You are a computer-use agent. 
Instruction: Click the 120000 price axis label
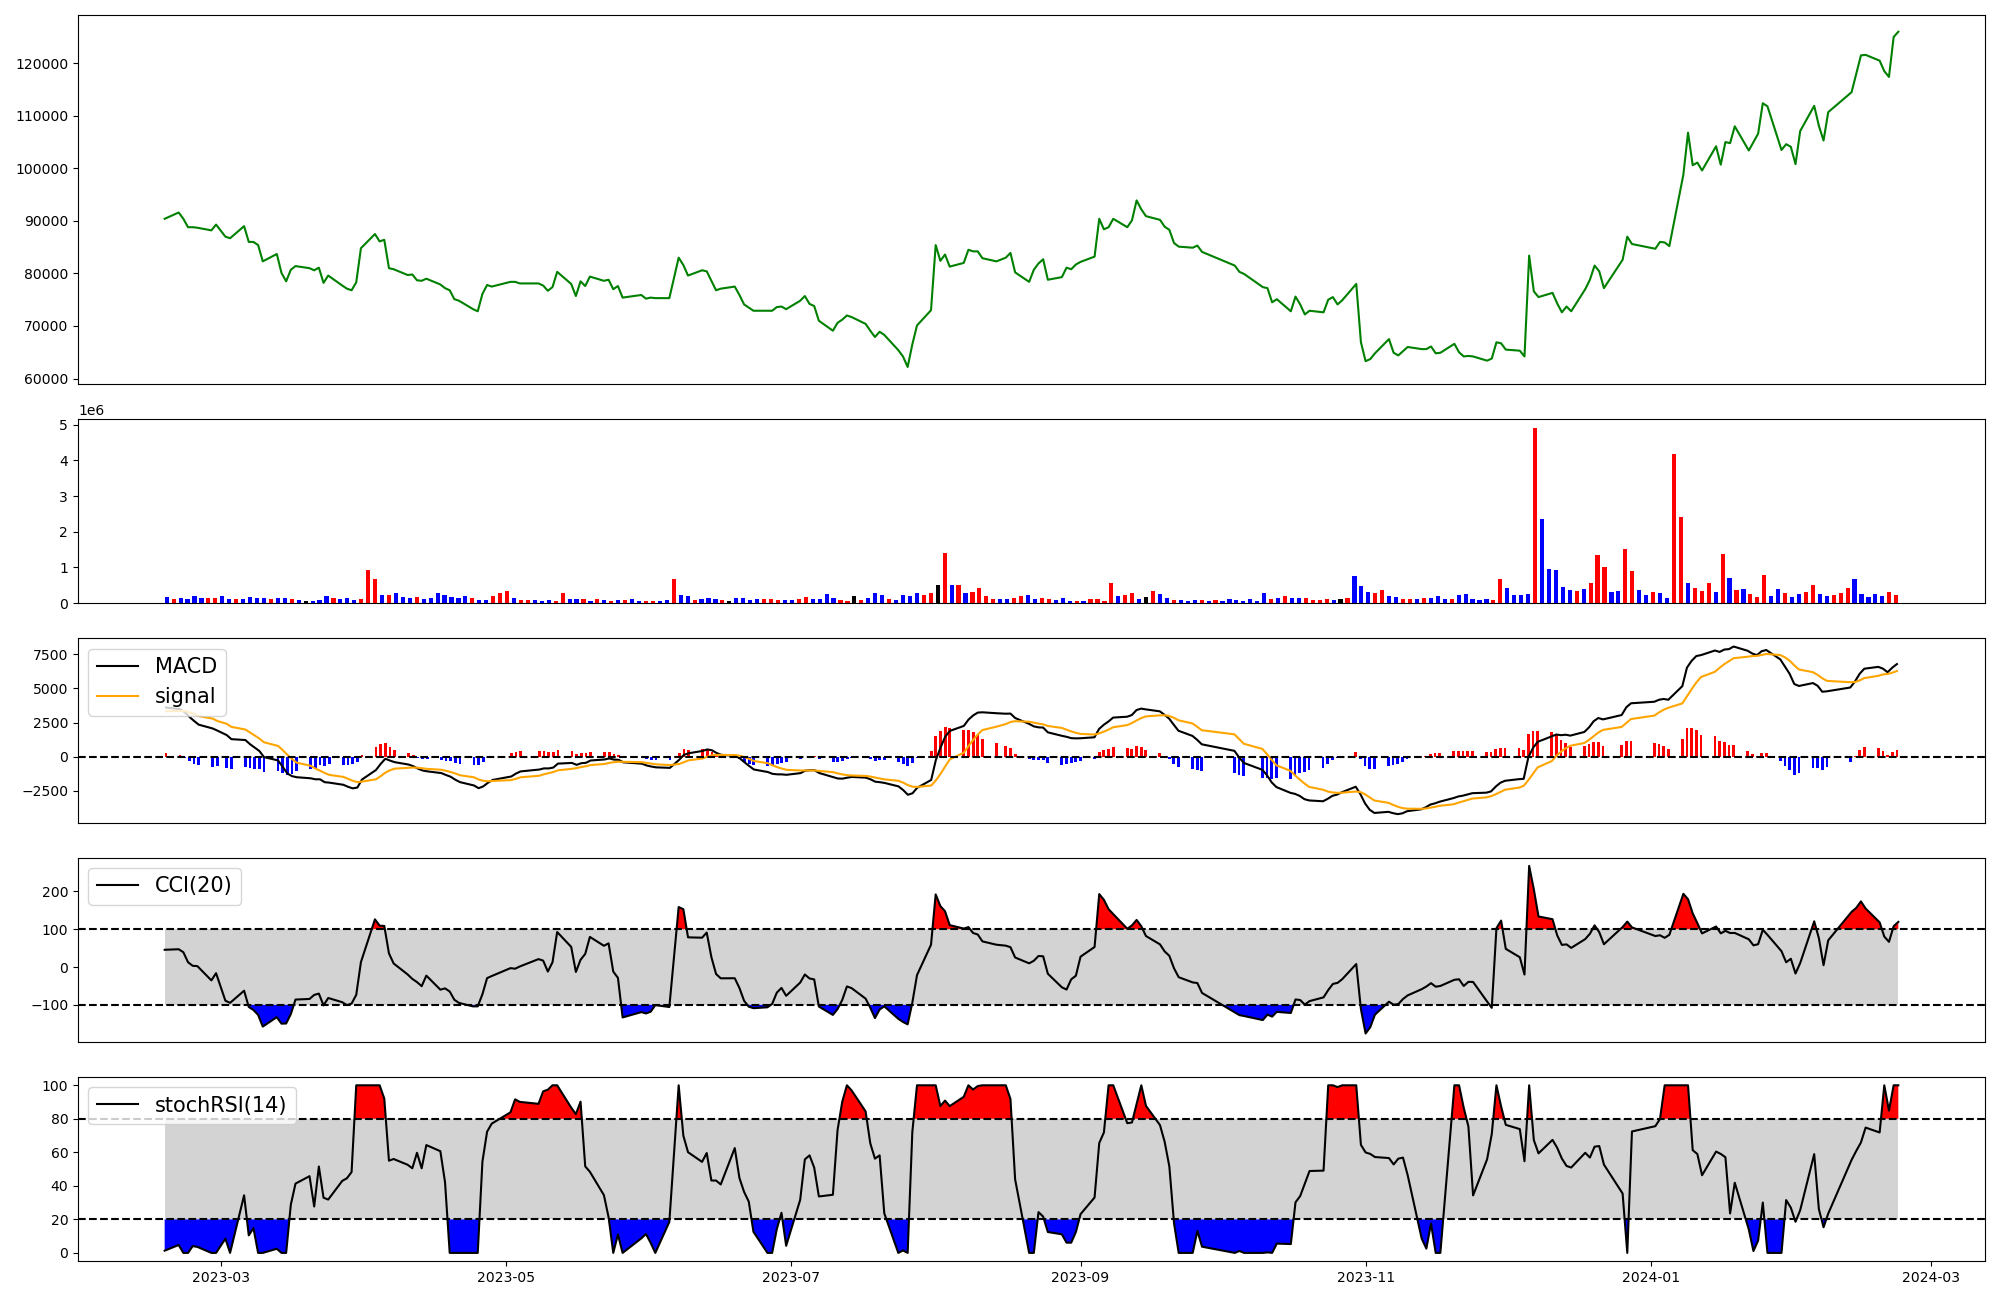pyautogui.click(x=42, y=64)
